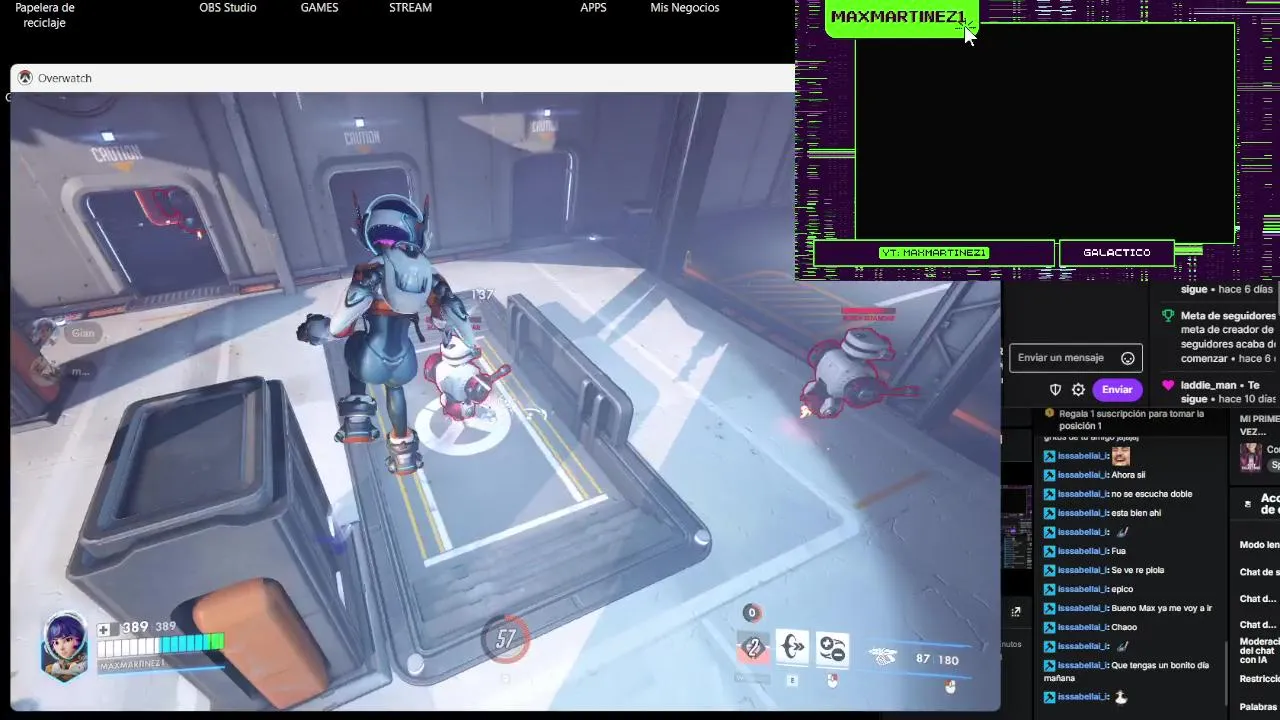
Task: Click chat message 'Se ve re piola'
Action: click(x=1138, y=570)
